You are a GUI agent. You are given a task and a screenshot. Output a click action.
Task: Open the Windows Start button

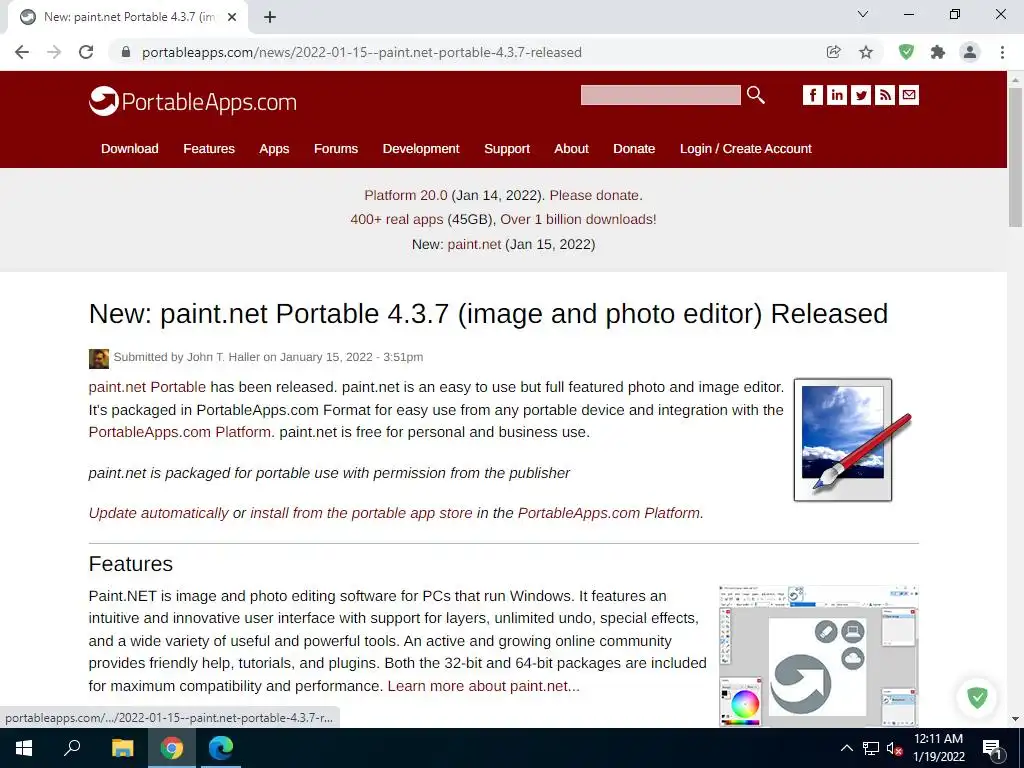[24, 748]
